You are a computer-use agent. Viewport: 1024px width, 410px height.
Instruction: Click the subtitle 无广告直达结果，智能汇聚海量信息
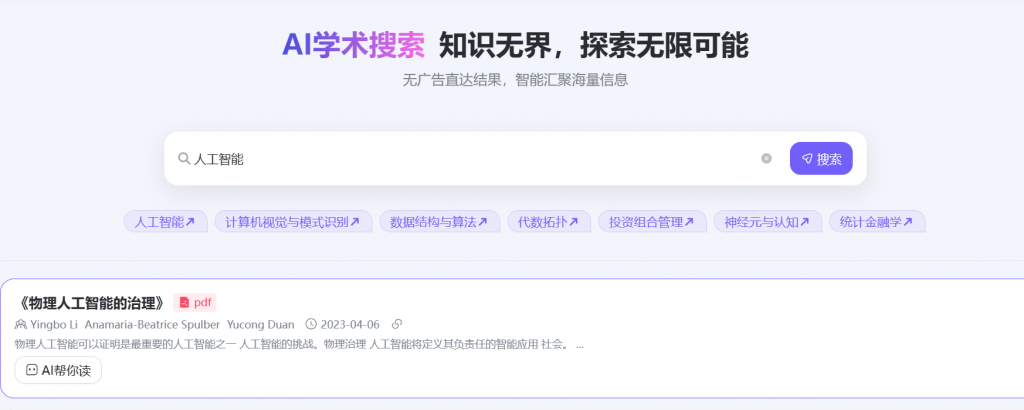[515, 80]
